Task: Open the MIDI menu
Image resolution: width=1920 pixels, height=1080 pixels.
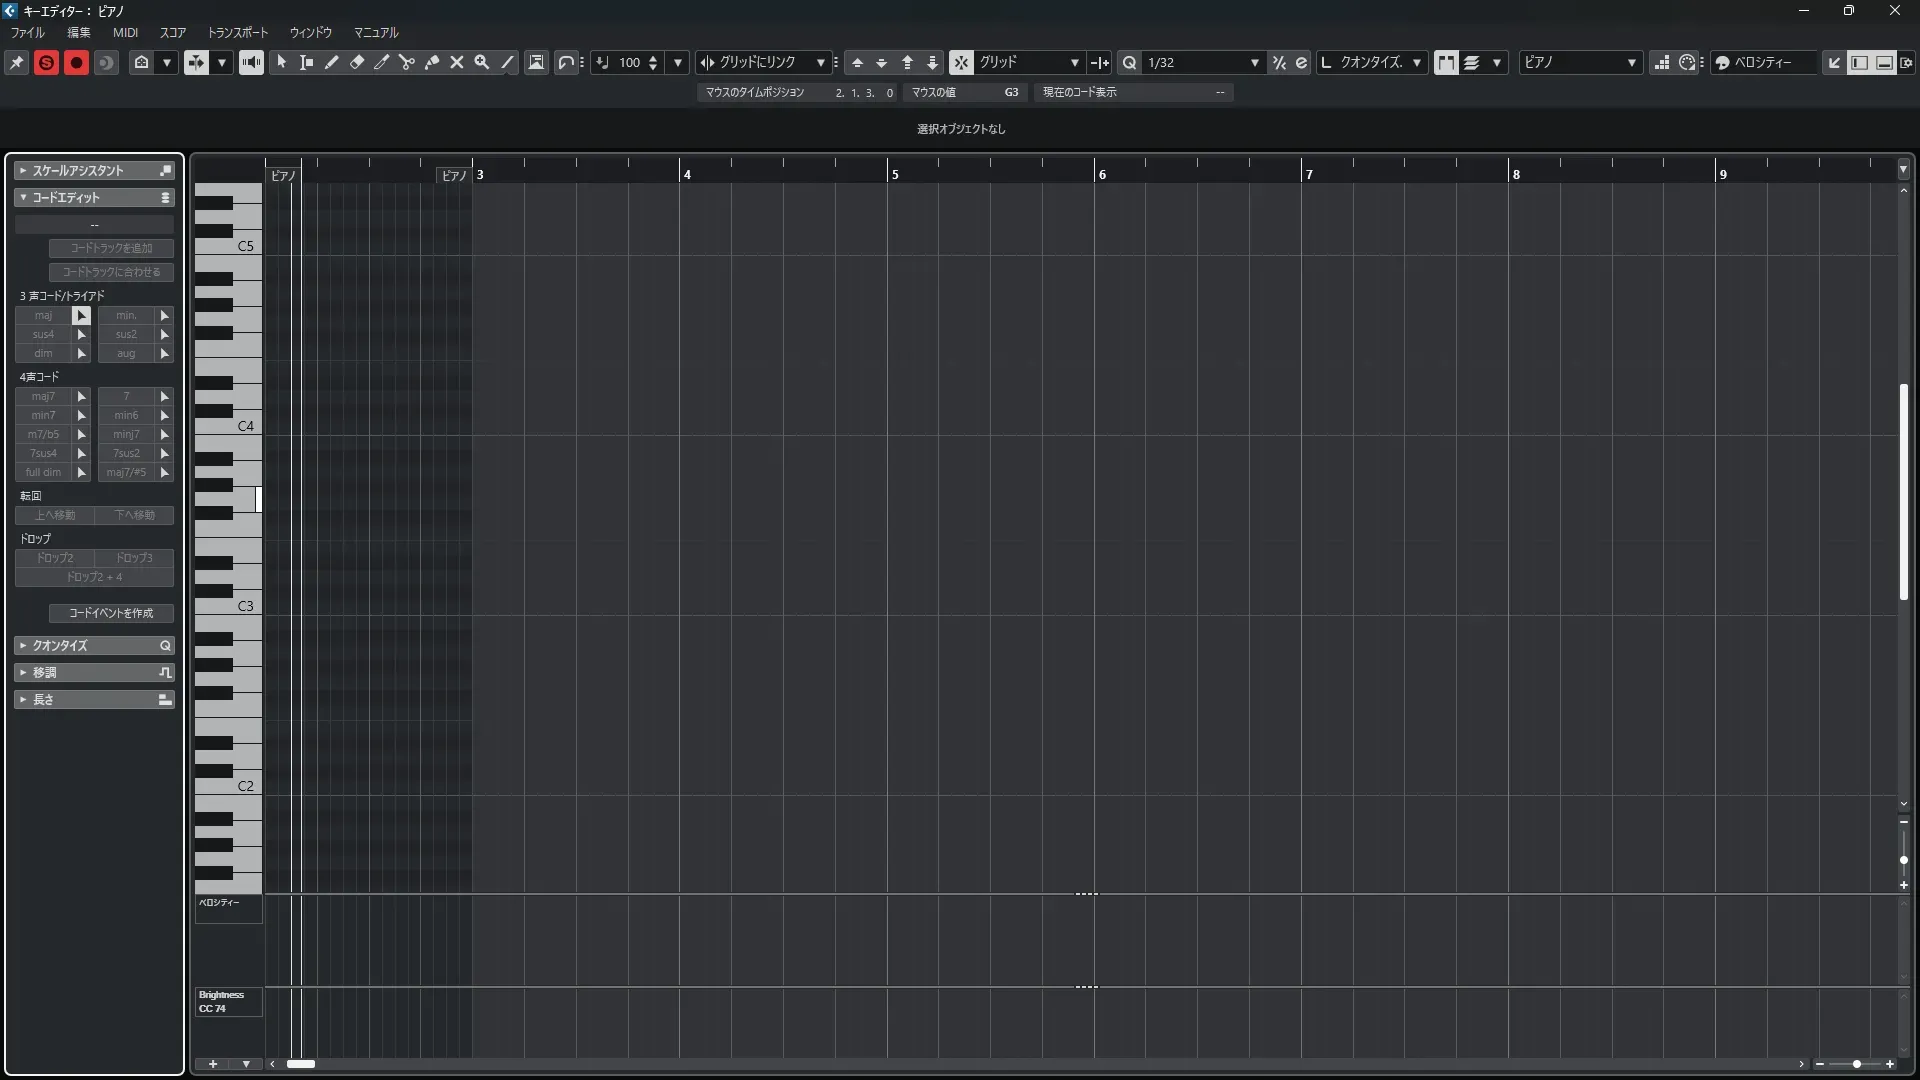Action: click(x=125, y=32)
